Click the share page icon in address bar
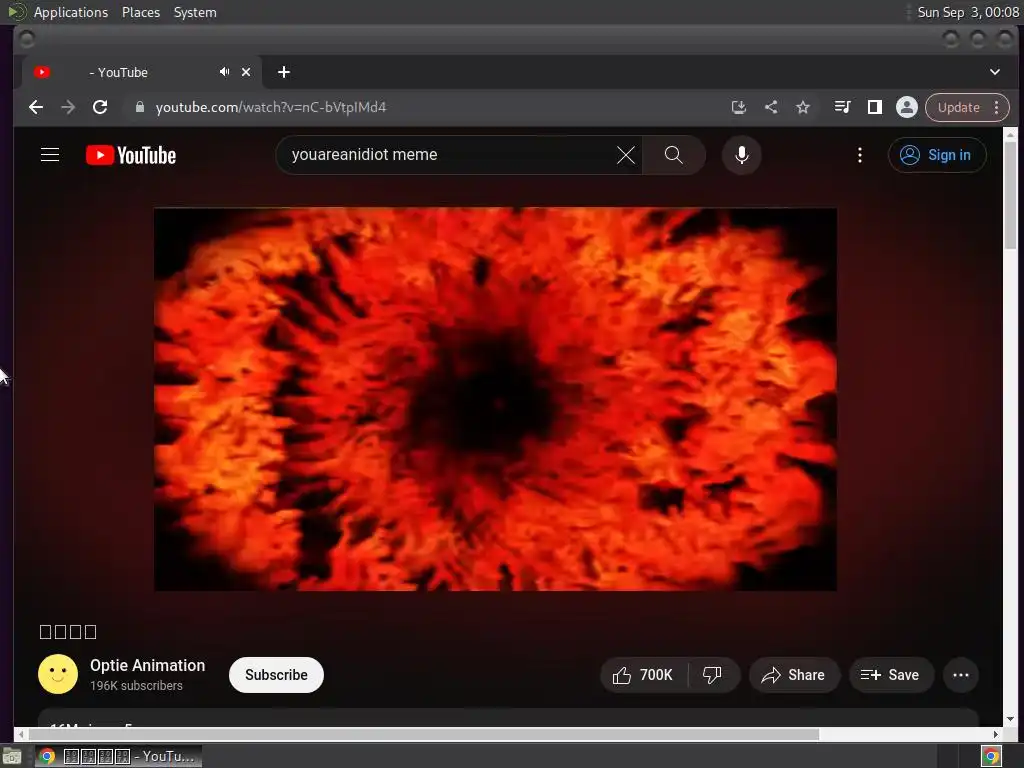Viewport: 1024px width, 768px height. (x=771, y=107)
